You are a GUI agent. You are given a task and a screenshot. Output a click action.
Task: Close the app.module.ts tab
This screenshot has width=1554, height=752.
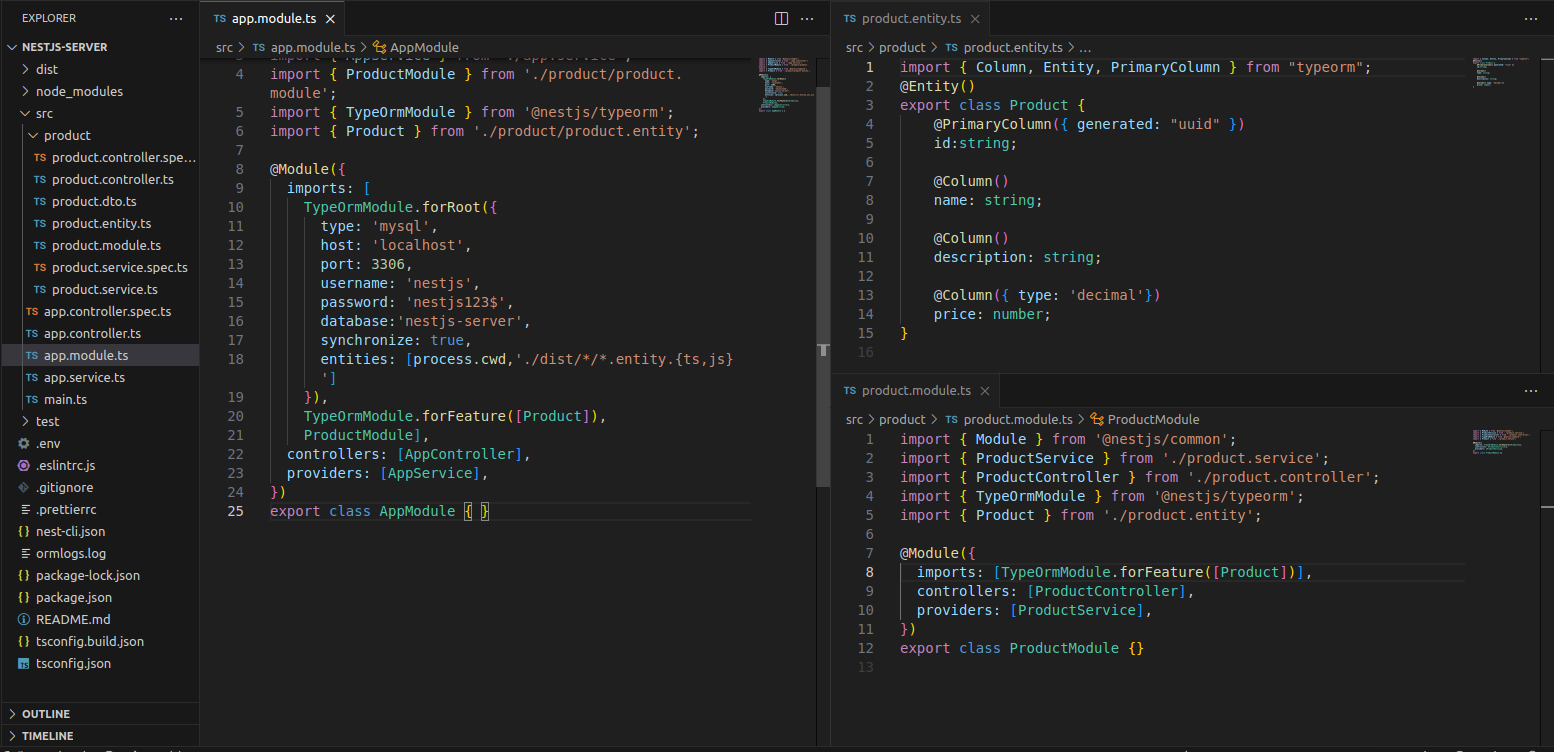[x=330, y=18]
